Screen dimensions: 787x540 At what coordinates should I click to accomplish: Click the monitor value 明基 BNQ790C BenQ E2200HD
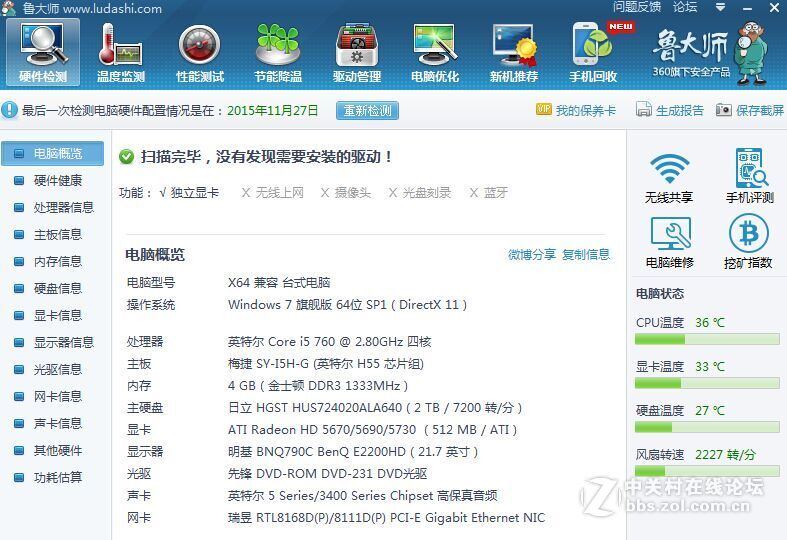[353, 452]
